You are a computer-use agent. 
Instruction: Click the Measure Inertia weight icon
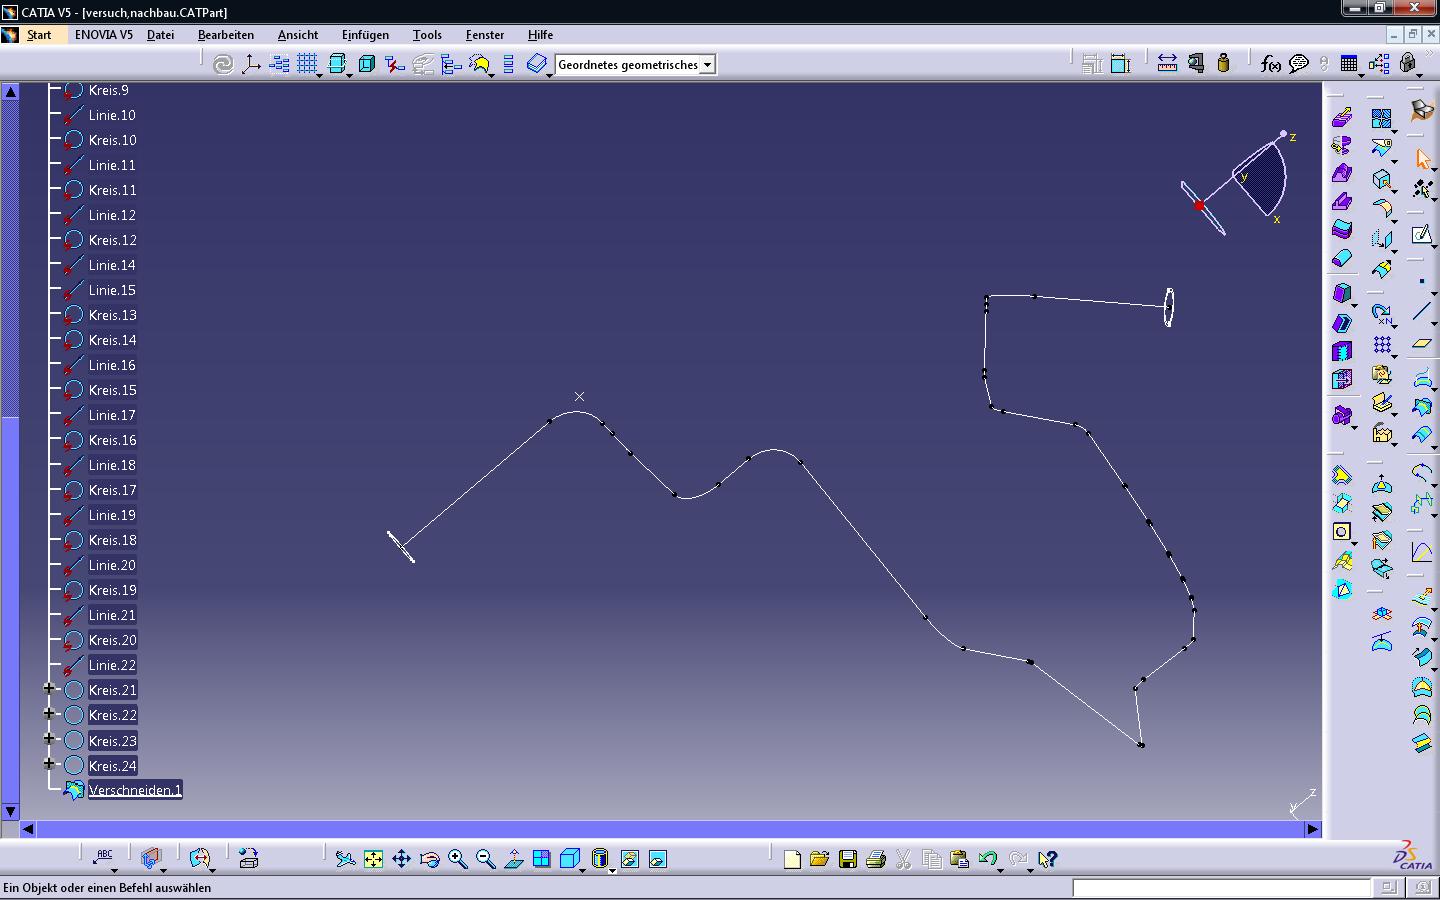tap(1223, 64)
